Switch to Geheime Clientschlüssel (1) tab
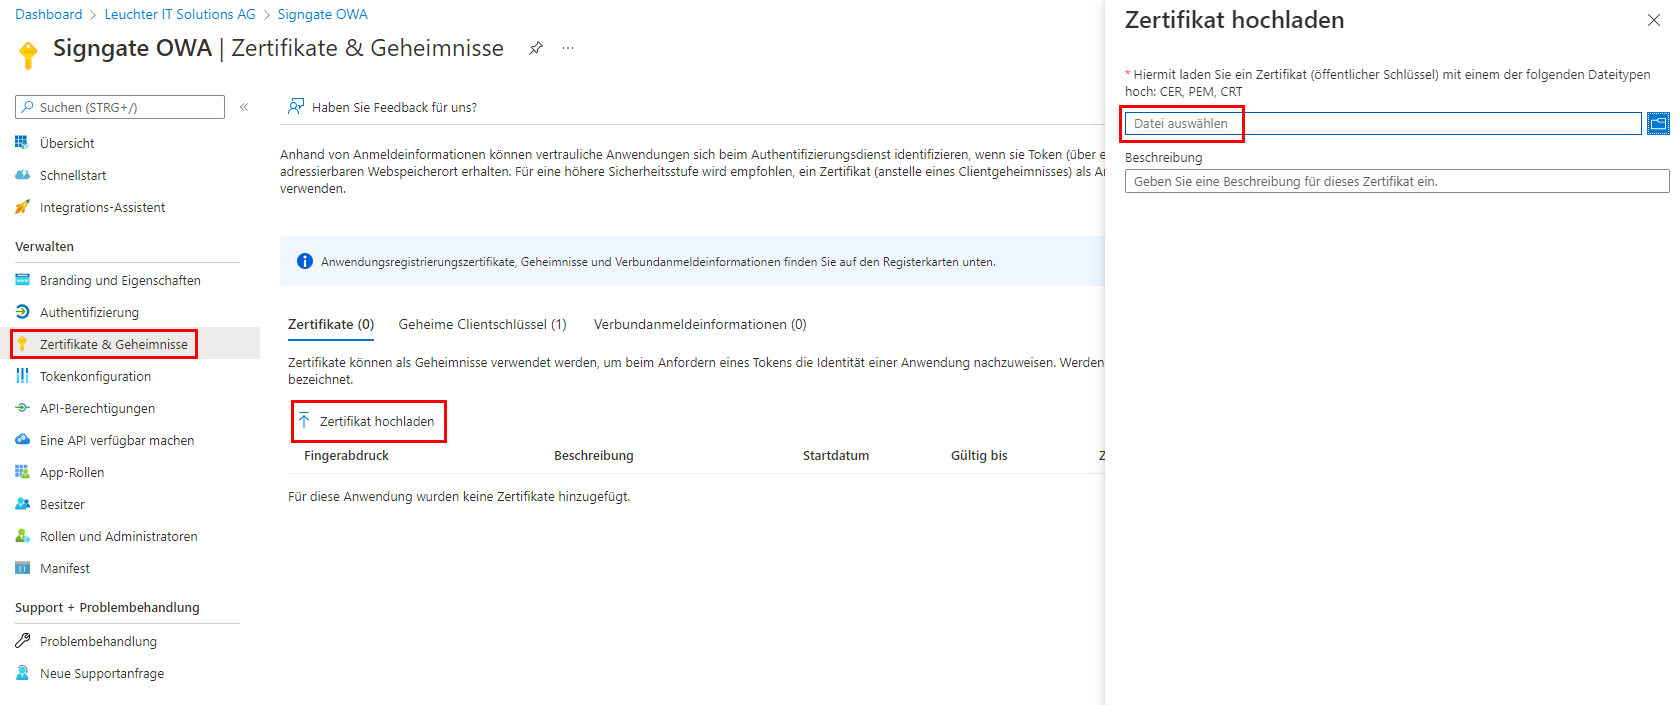The height and width of the screenshot is (705, 1680). [x=482, y=324]
